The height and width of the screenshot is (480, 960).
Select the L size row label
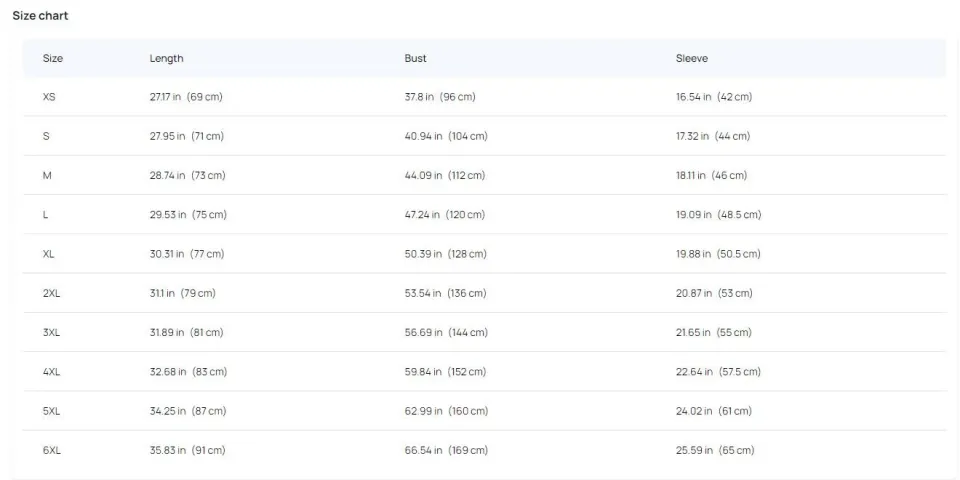46,215
